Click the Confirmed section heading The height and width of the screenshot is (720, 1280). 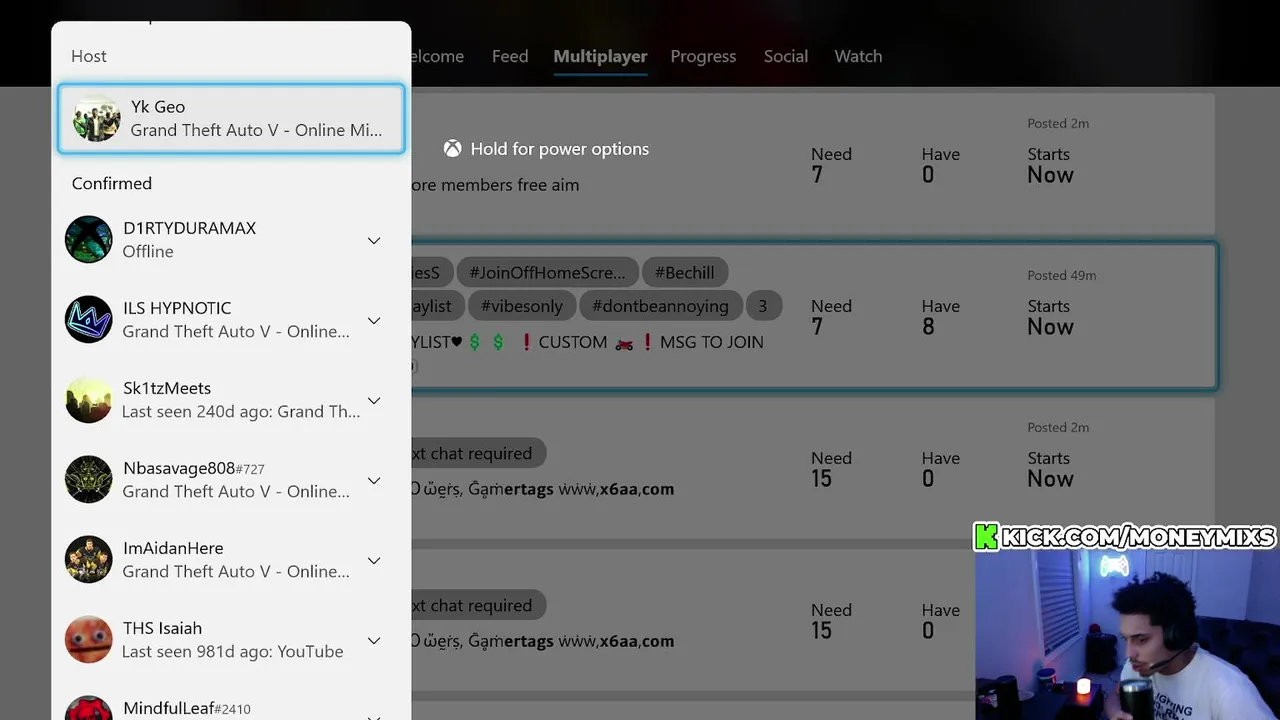click(x=112, y=183)
